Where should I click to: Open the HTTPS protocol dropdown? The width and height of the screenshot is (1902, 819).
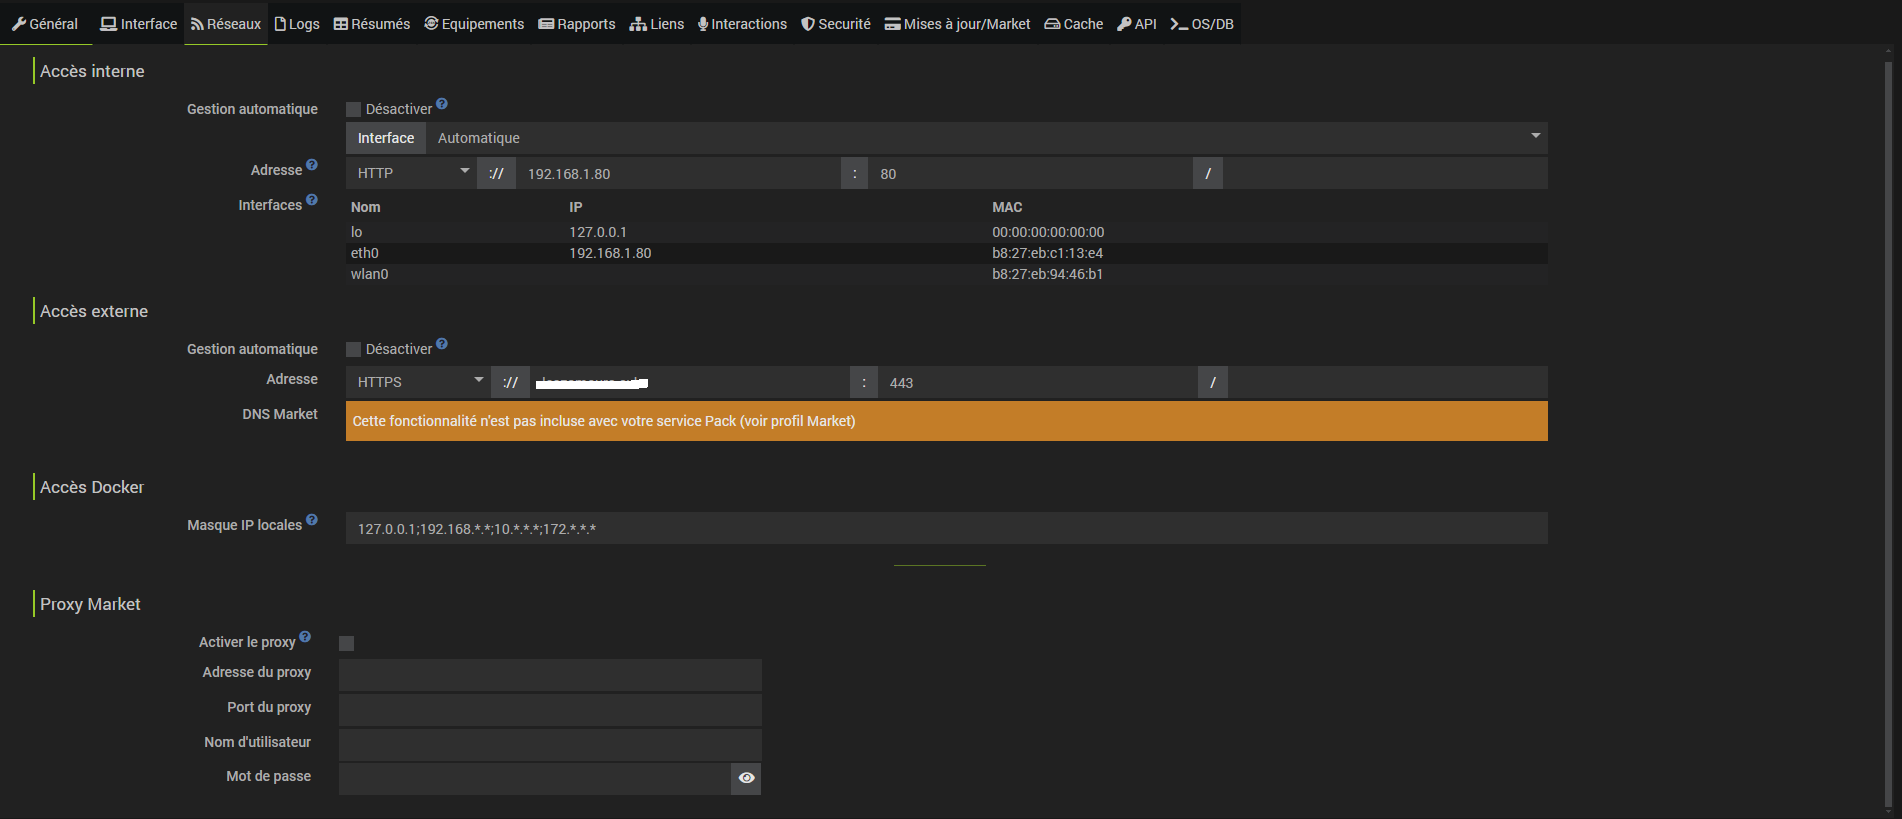click(x=418, y=382)
